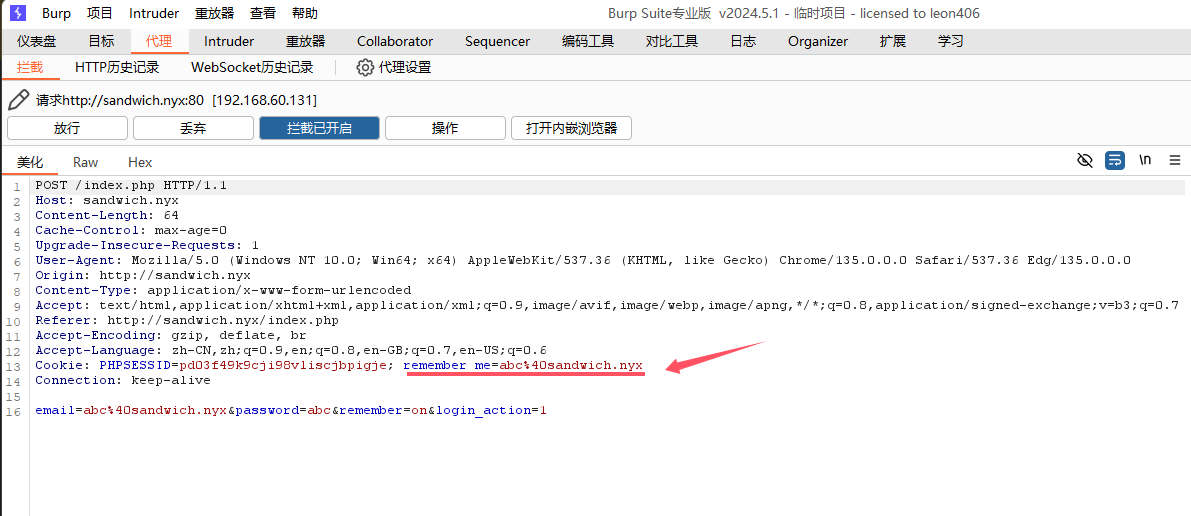The height and width of the screenshot is (516, 1191).
Task: Open the hamburger options menu in the editor
Action: coord(1175,160)
